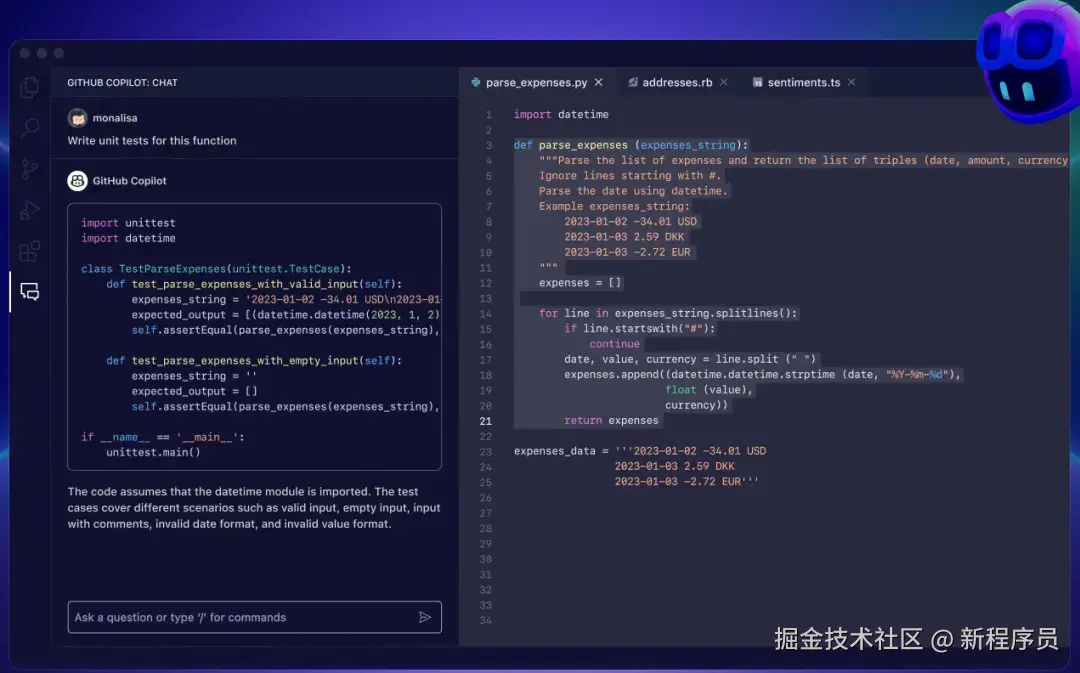Click '2023-01-03 2.59 DKK' on editor line 9
Screen dimensions: 1080x673
624,237
